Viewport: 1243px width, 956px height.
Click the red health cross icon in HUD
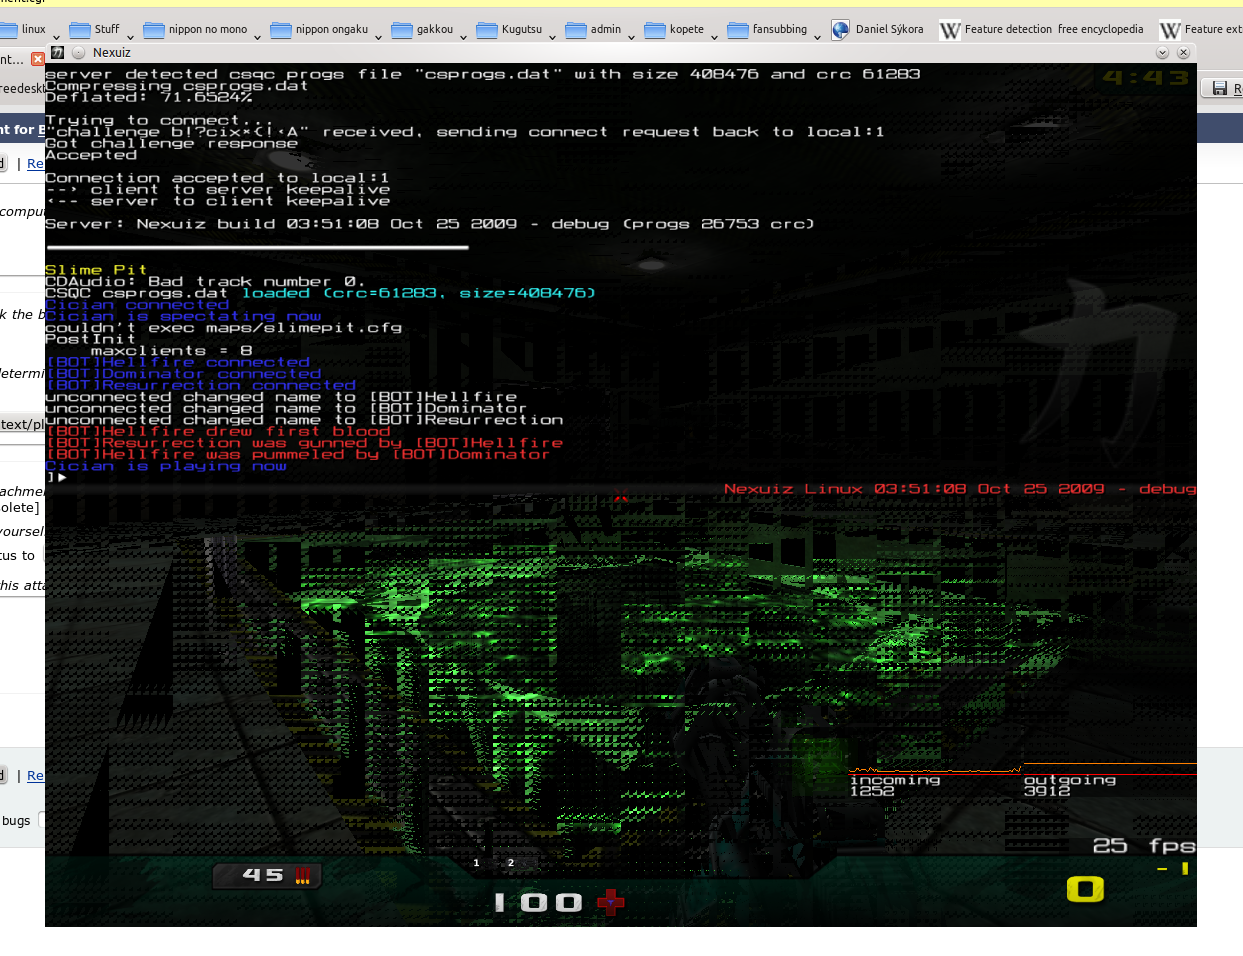610,903
